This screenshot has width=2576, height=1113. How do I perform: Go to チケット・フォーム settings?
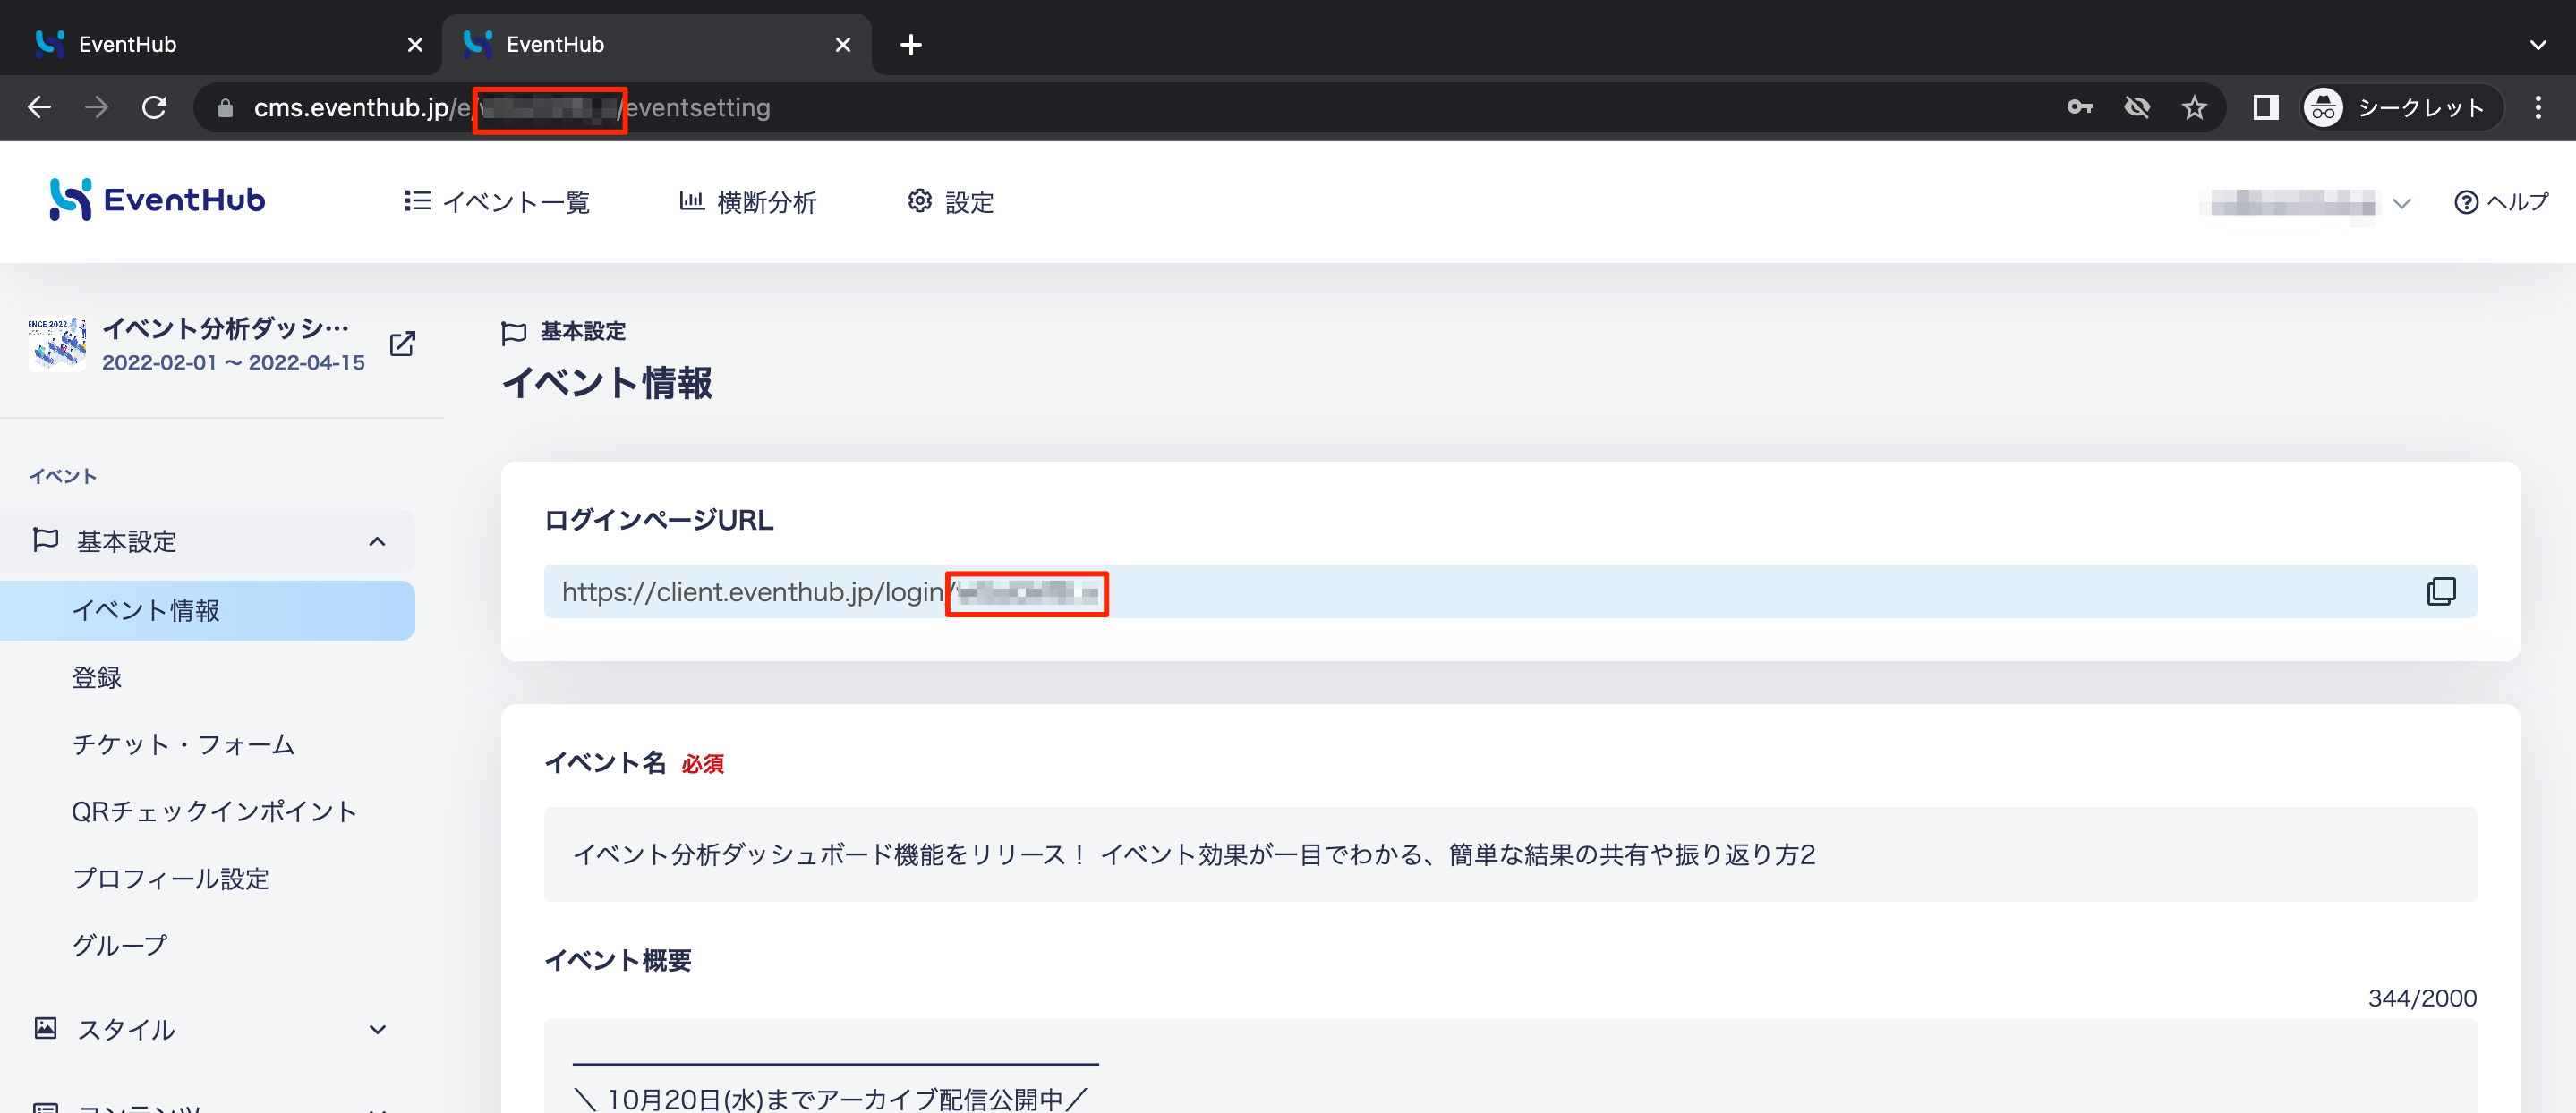click(x=183, y=744)
